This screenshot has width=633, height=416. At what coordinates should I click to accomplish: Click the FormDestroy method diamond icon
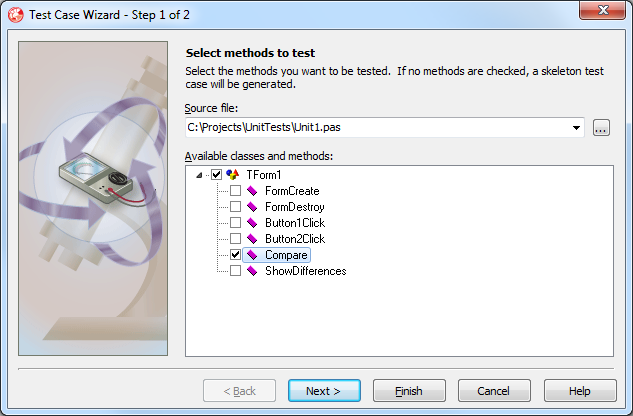252,207
